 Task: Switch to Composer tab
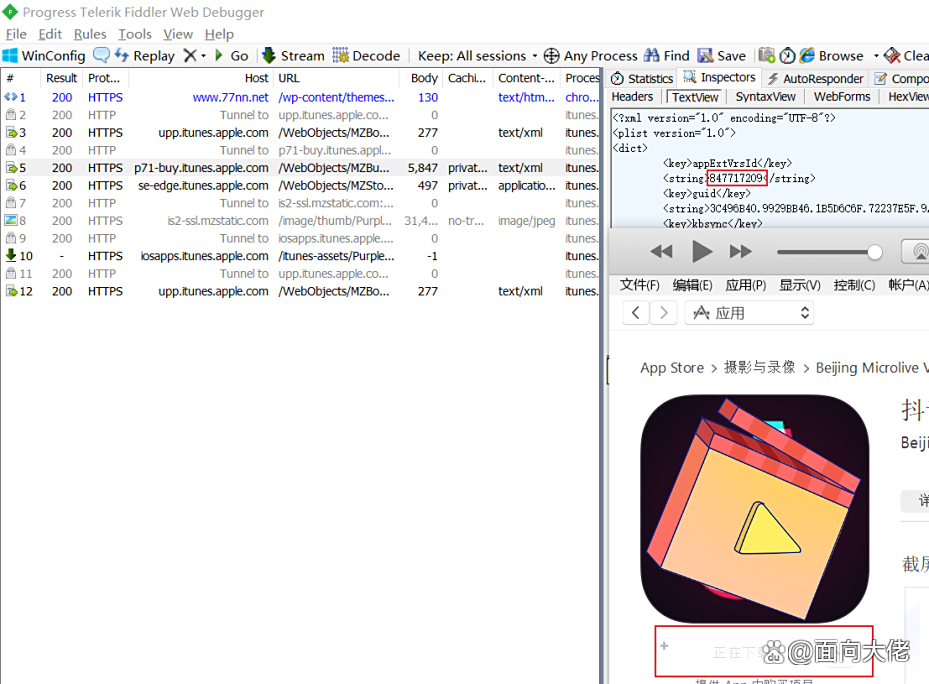pos(901,78)
